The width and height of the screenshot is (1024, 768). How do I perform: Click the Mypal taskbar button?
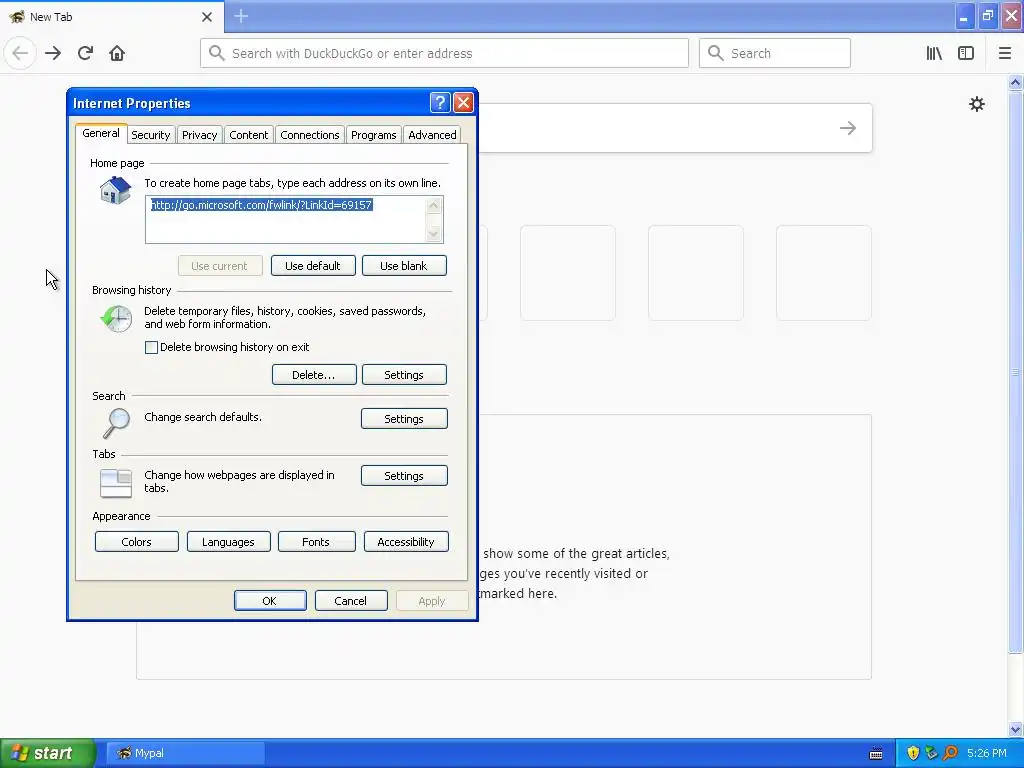[185, 753]
